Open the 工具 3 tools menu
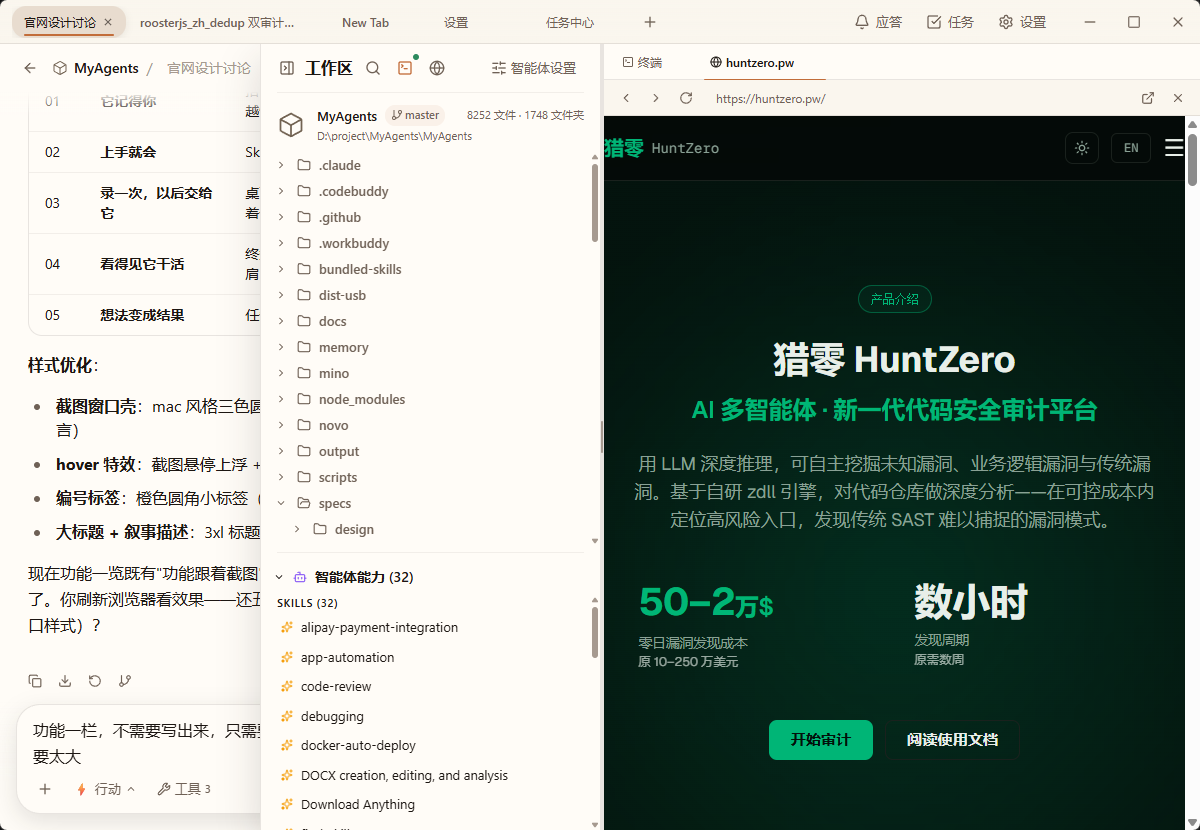Image resolution: width=1200 pixels, height=830 pixels. [184, 789]
